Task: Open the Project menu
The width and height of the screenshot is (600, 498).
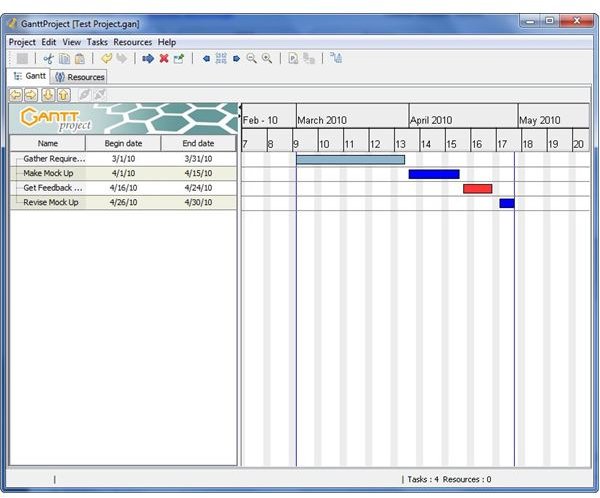Action: click(x=22, y=42)
